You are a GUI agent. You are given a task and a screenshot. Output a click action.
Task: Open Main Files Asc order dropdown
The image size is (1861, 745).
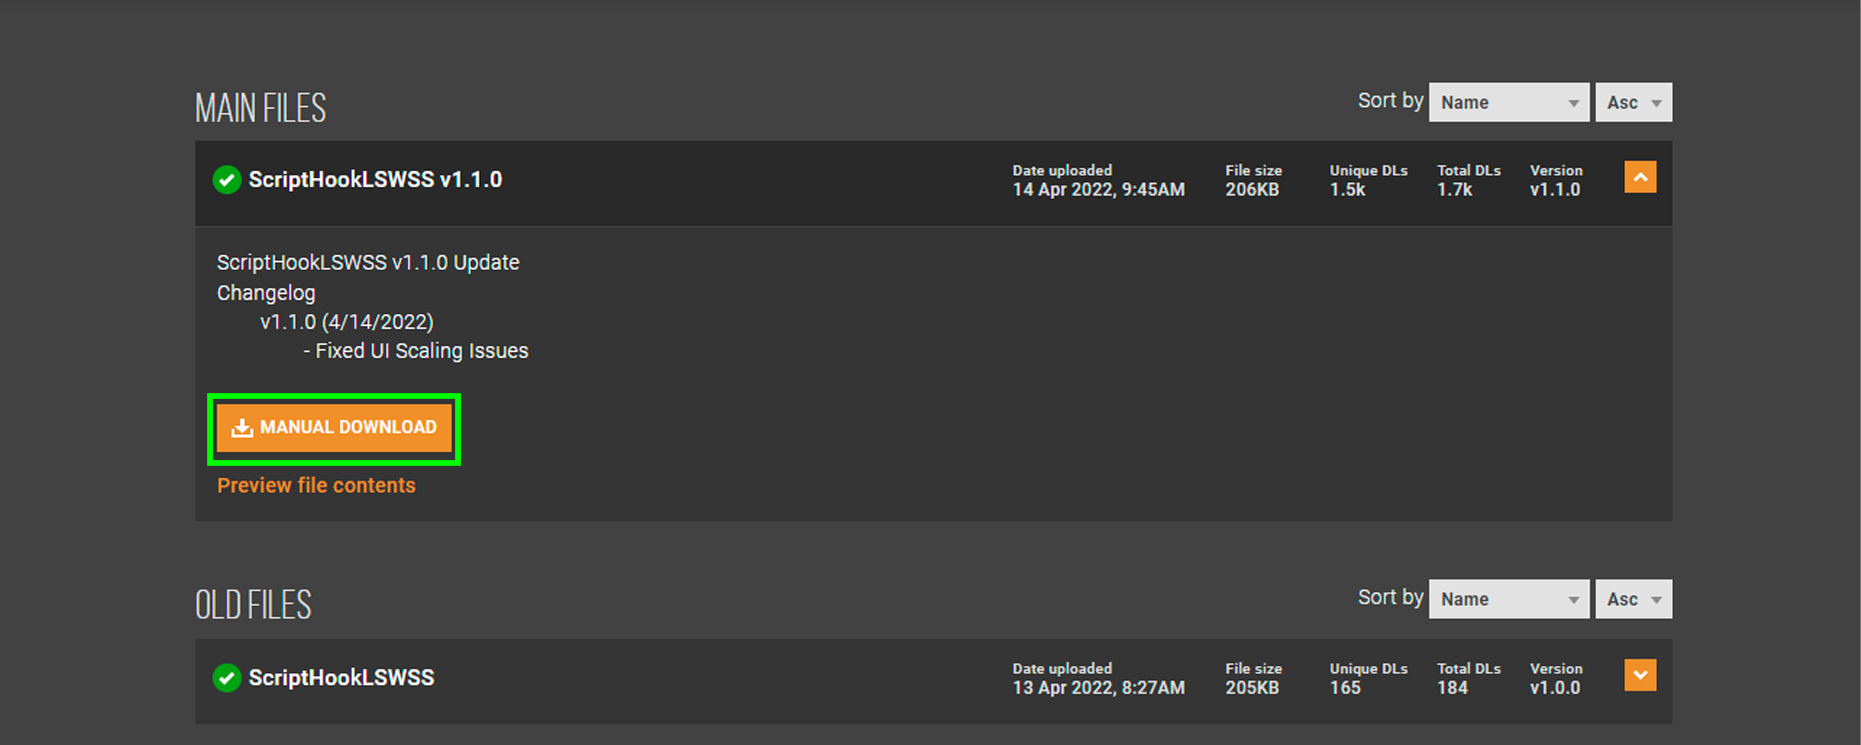[x=1633, y=102]
